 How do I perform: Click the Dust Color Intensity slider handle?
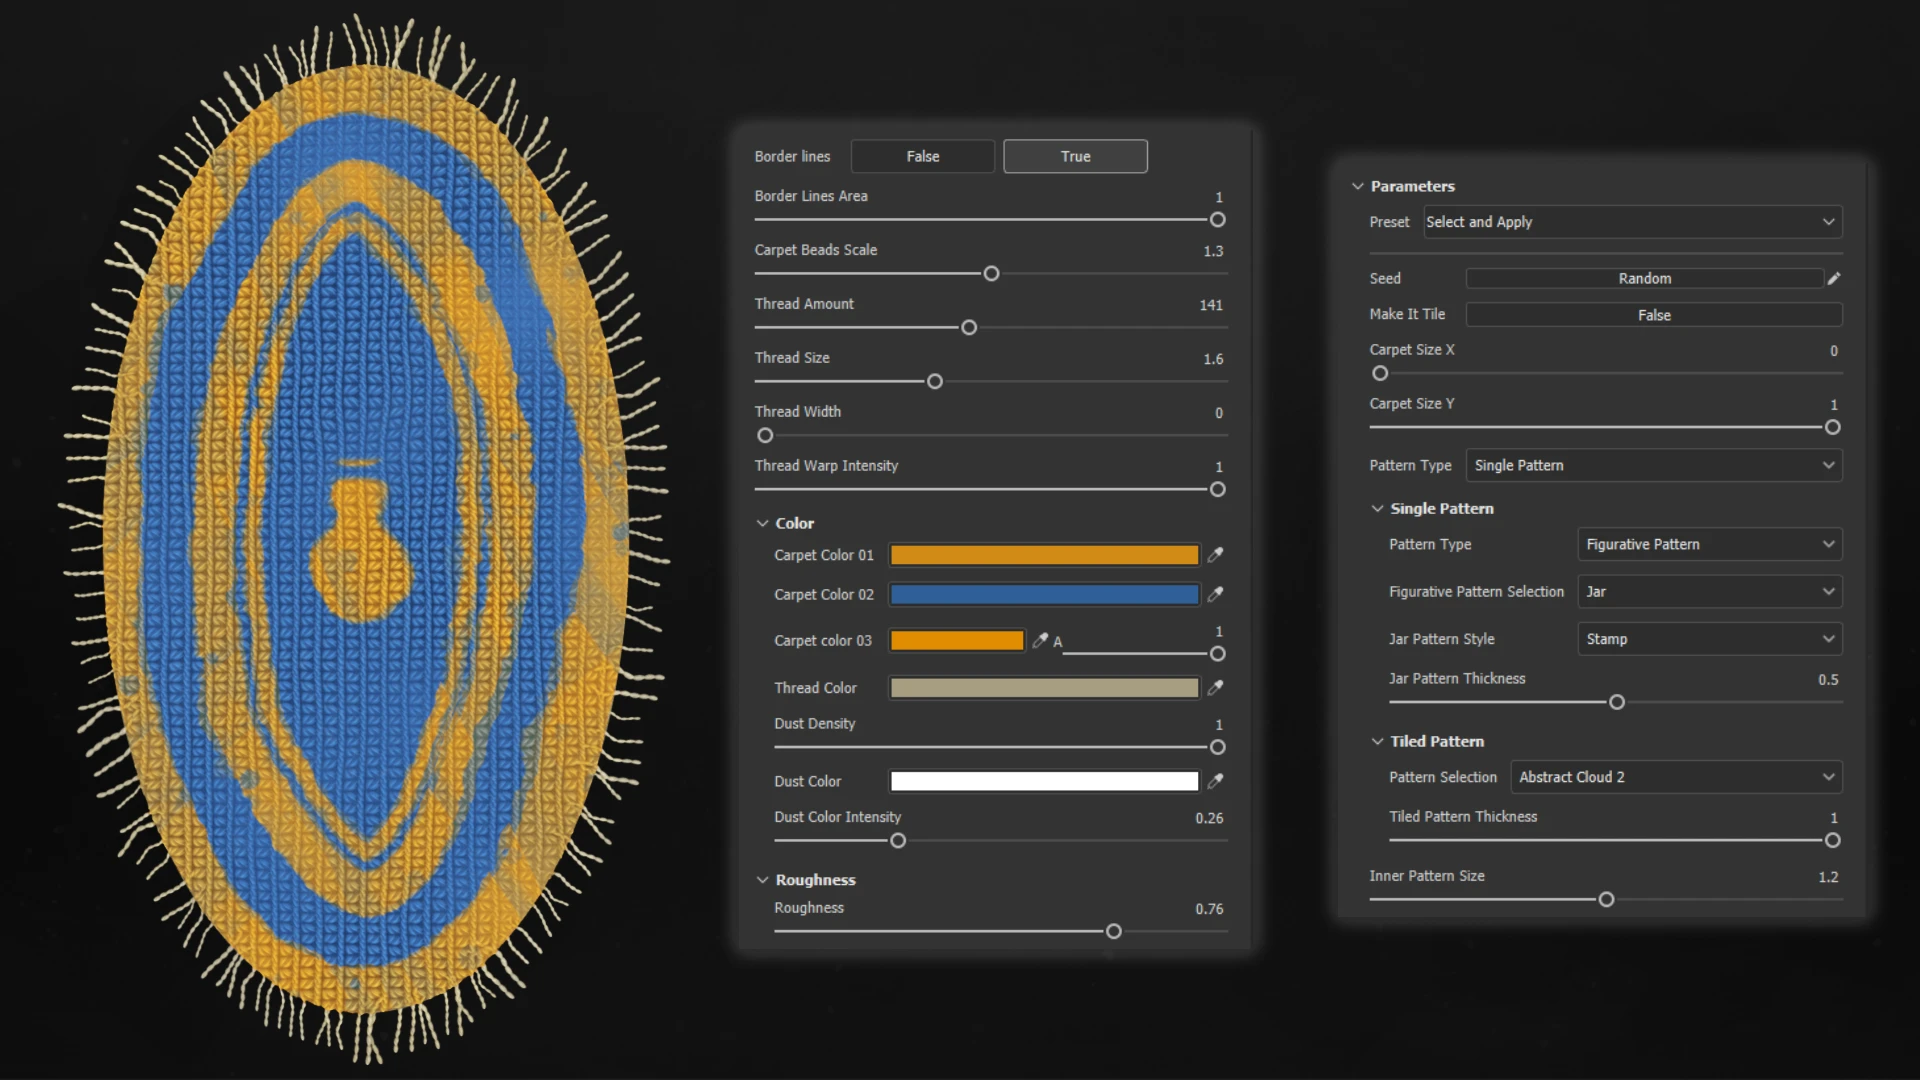898,841
